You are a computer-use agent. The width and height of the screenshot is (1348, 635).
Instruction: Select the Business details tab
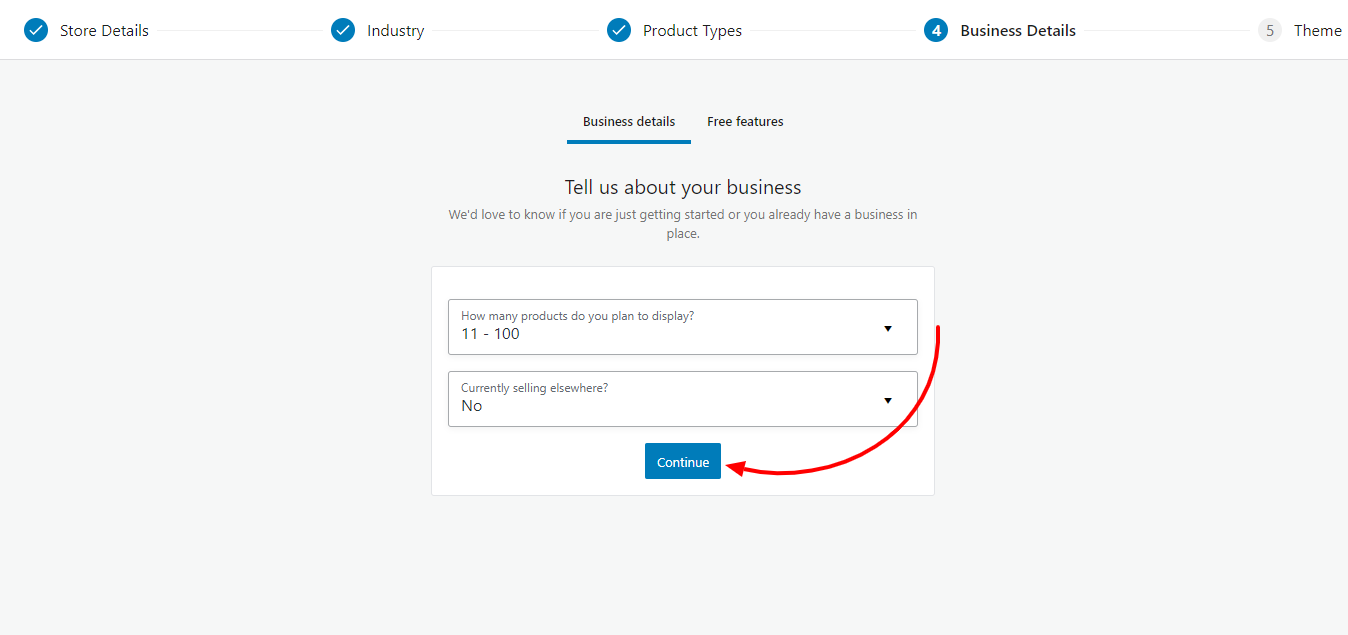pos(628,121)
